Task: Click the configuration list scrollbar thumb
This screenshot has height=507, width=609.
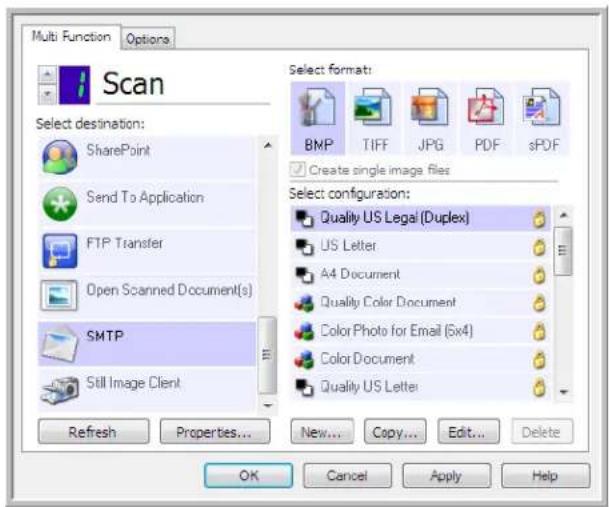Action: 563,251
